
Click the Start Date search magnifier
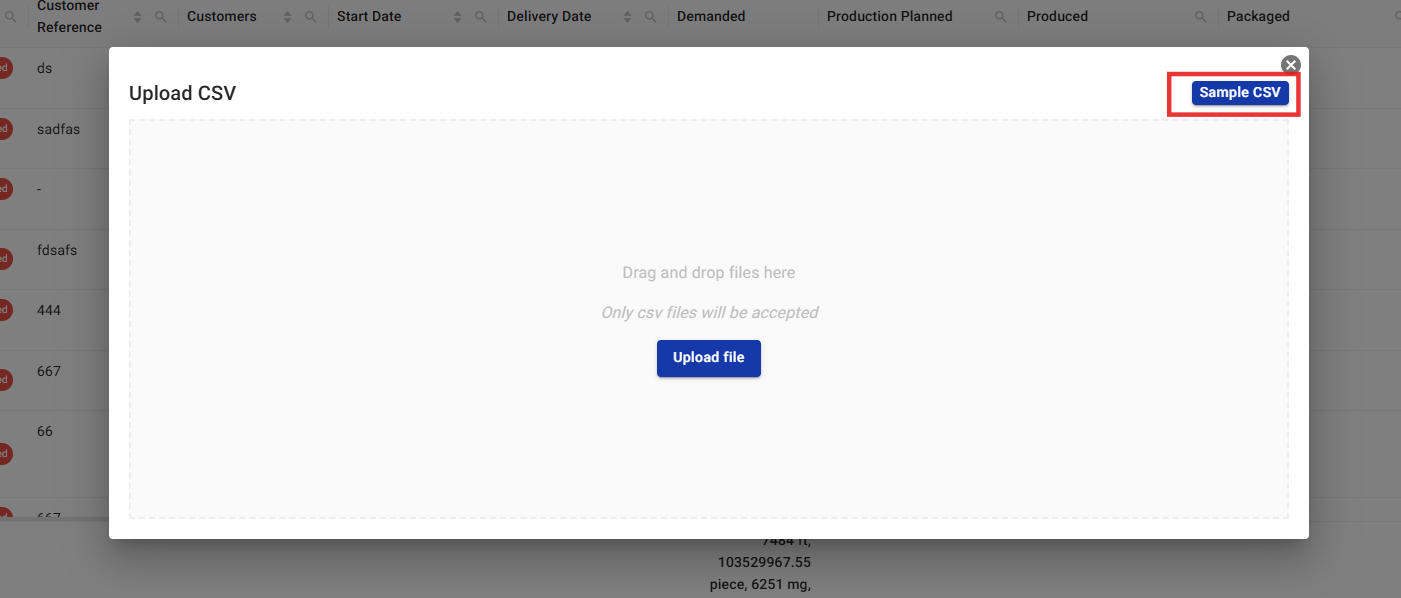tap(480, 17)
